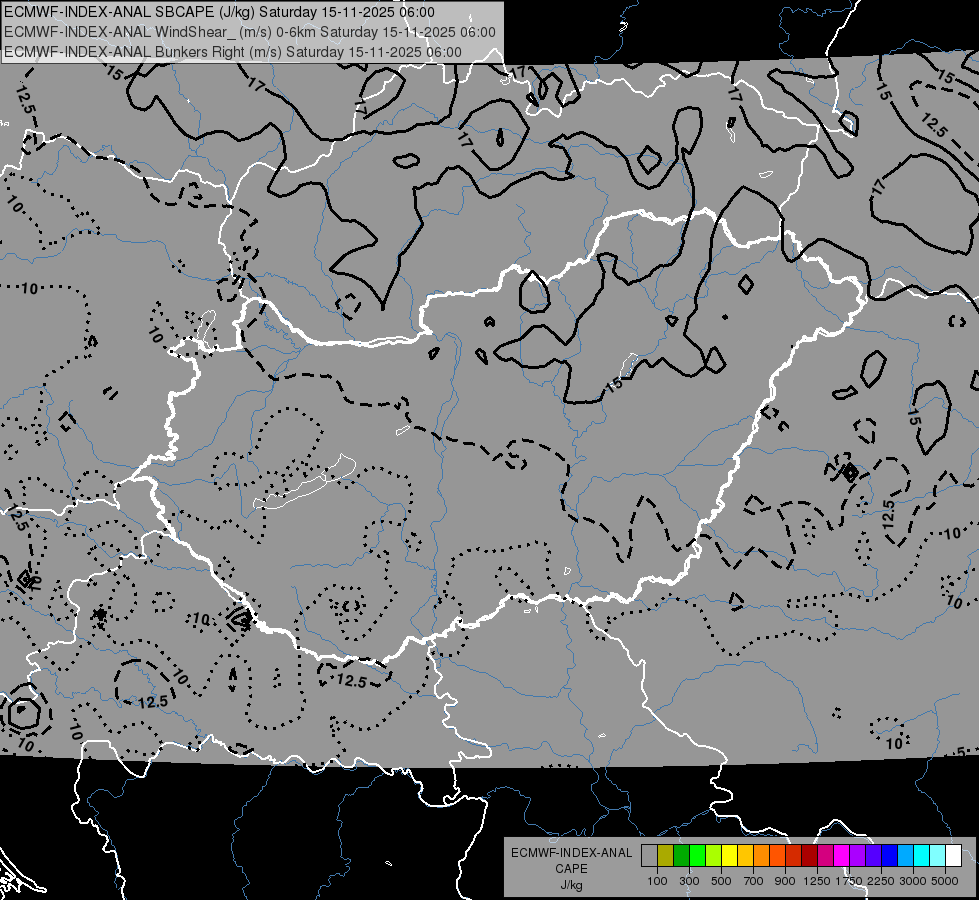This screenshot has height=900, width=979.
Task: Click the purple swatch after 1750
Action: [858, 856]
